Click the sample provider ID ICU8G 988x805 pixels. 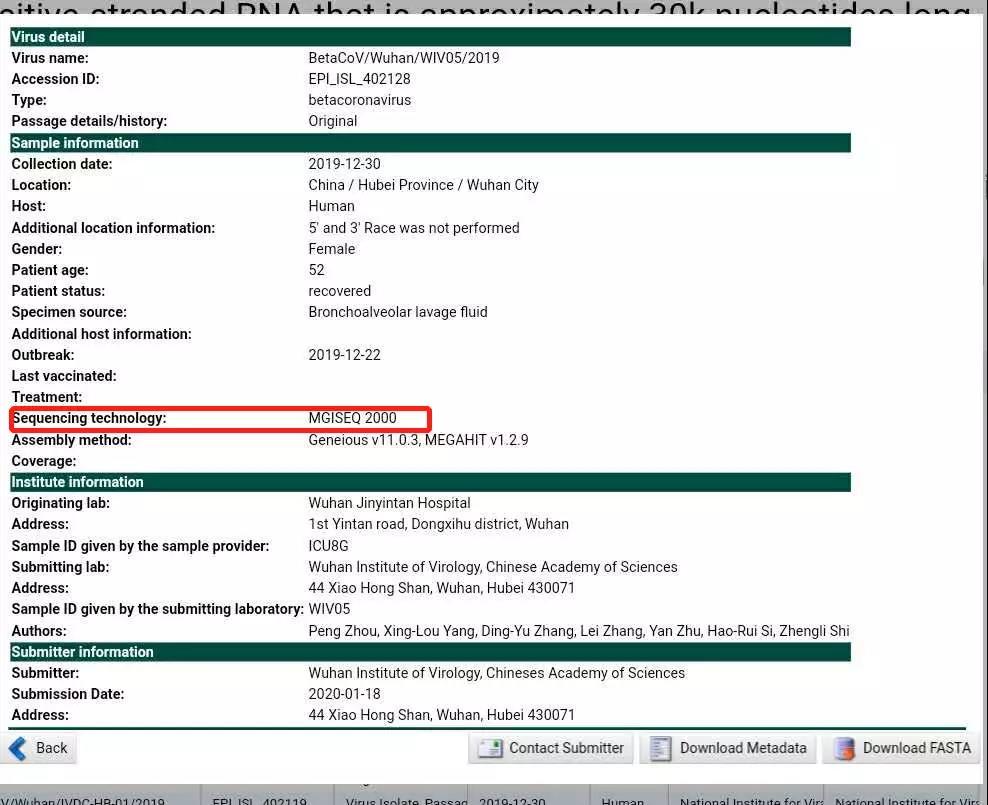[x=328, y=545]
